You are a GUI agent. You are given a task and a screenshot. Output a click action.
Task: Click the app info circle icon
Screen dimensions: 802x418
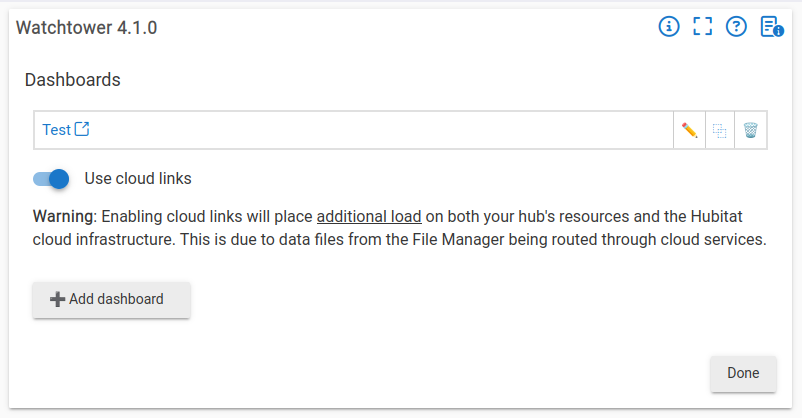coord(669,27)
